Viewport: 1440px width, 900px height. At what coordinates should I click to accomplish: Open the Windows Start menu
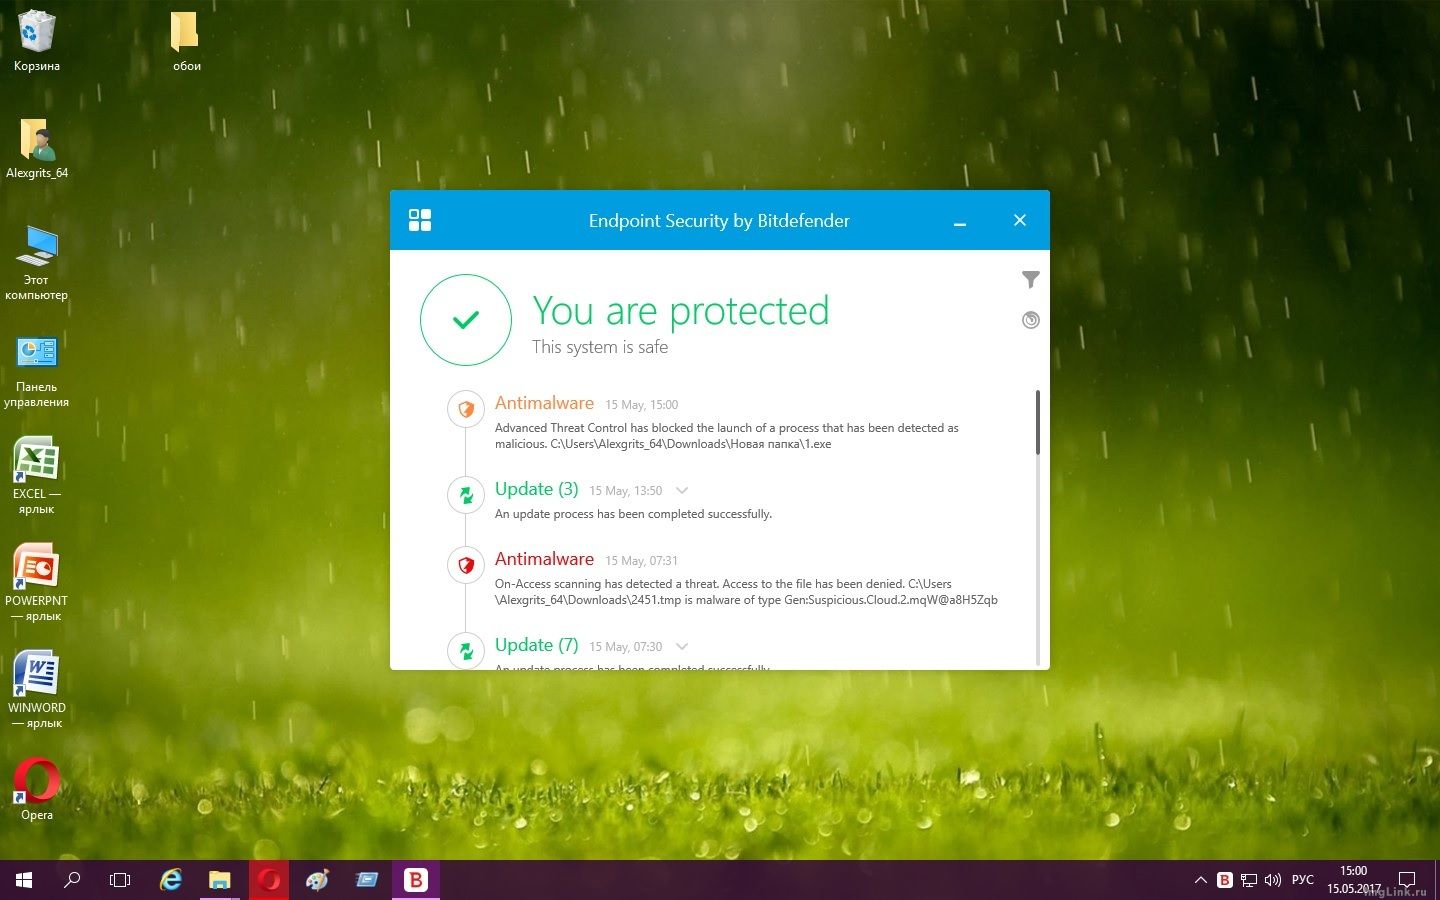(24, 880)
